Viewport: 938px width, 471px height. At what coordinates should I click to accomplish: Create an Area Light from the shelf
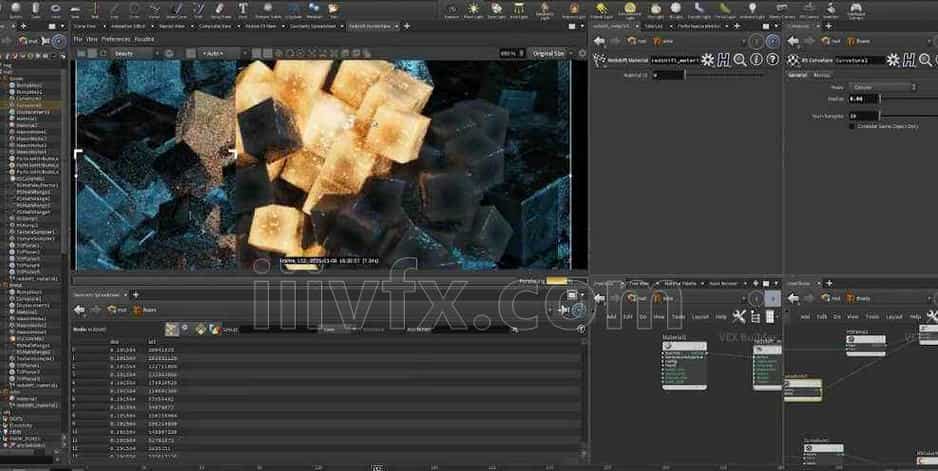[519, 9]
